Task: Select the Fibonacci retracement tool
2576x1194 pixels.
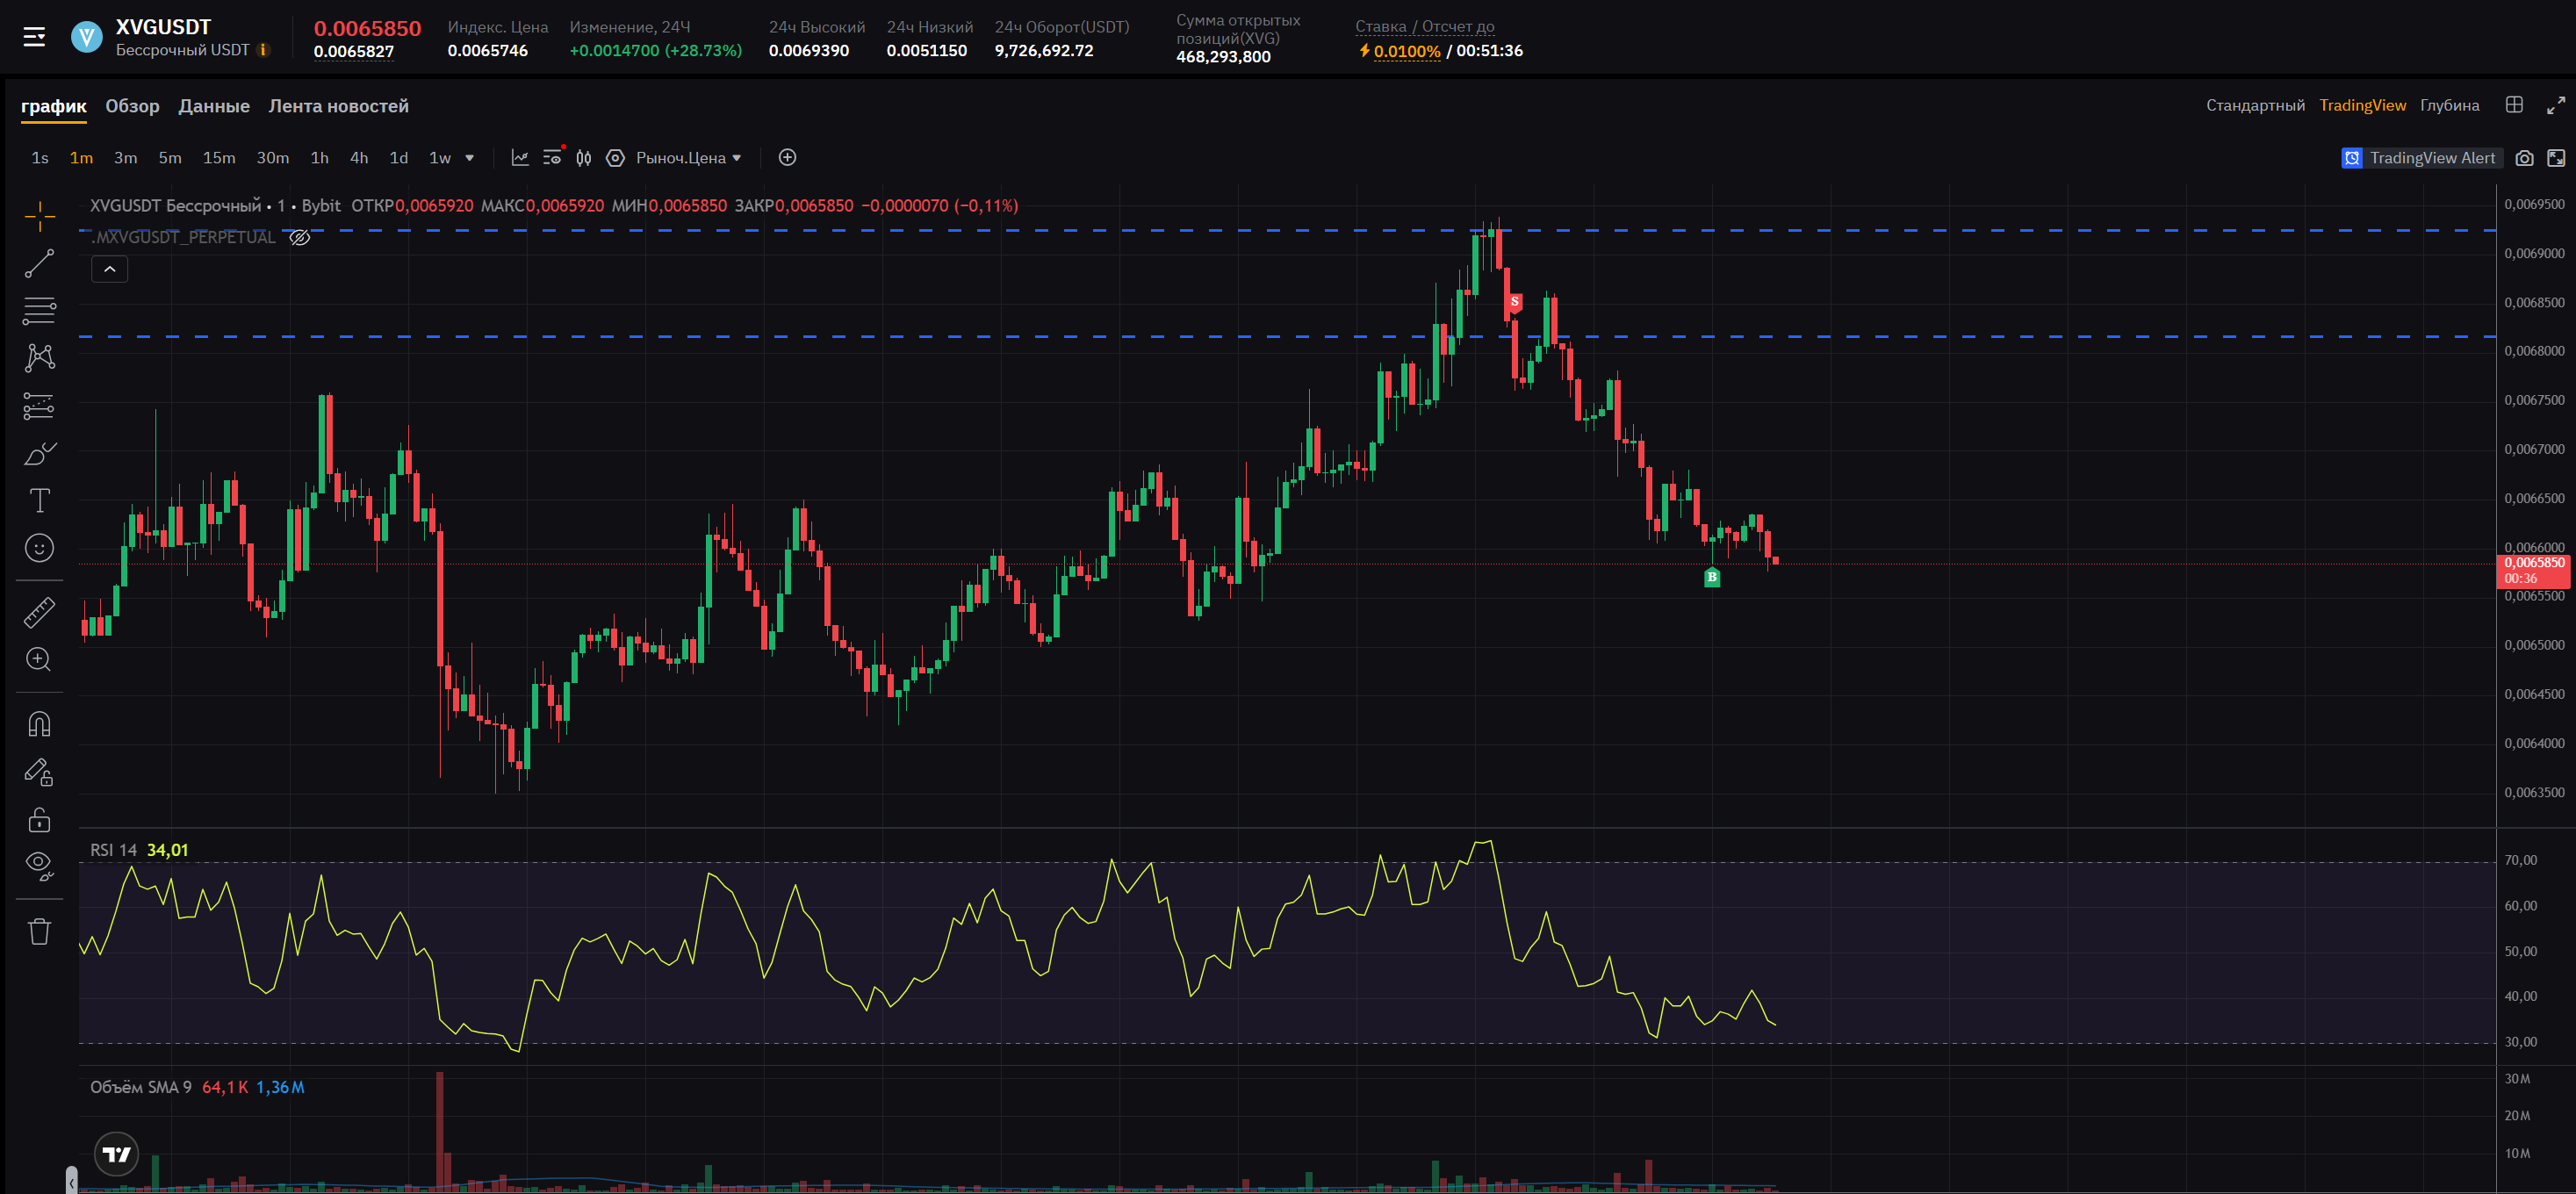Action: pyautogui.click(x=39, y=311)
